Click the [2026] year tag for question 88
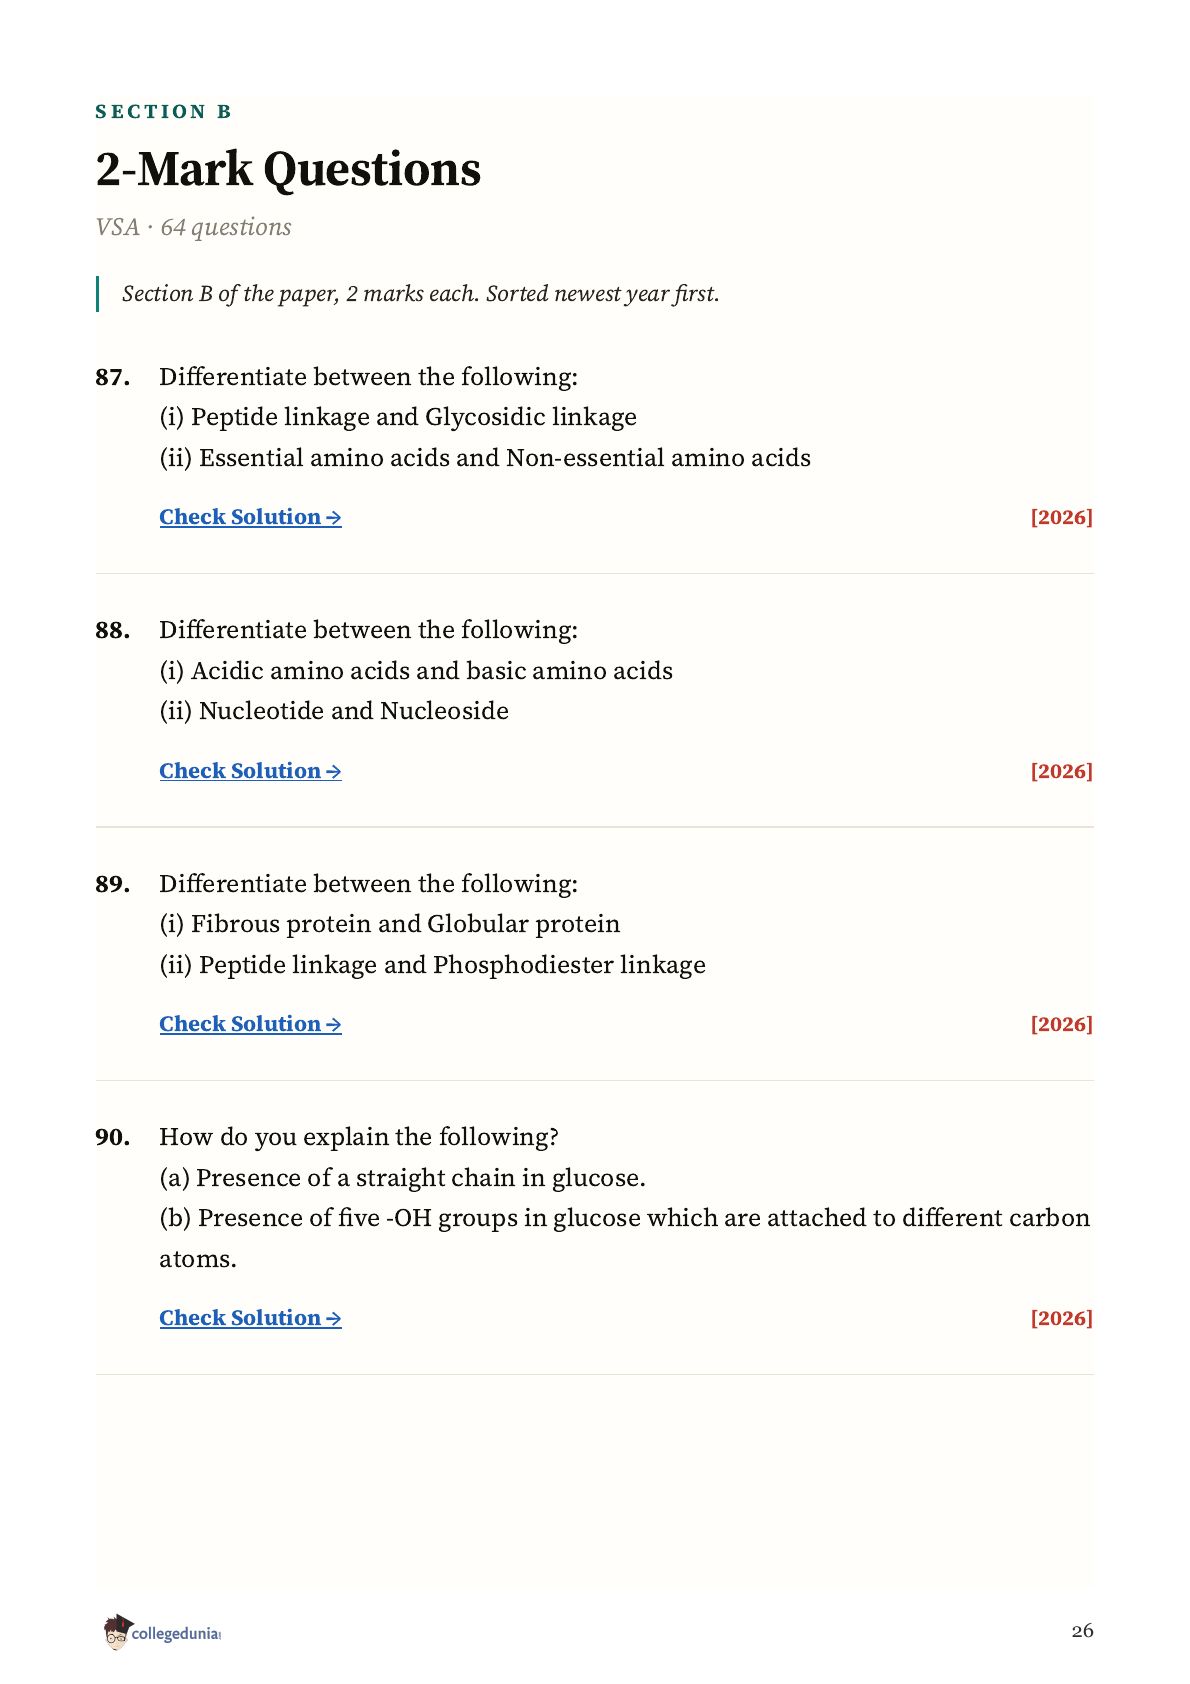This screenshot has height=1684, width=1190. tap(1061, 771)
